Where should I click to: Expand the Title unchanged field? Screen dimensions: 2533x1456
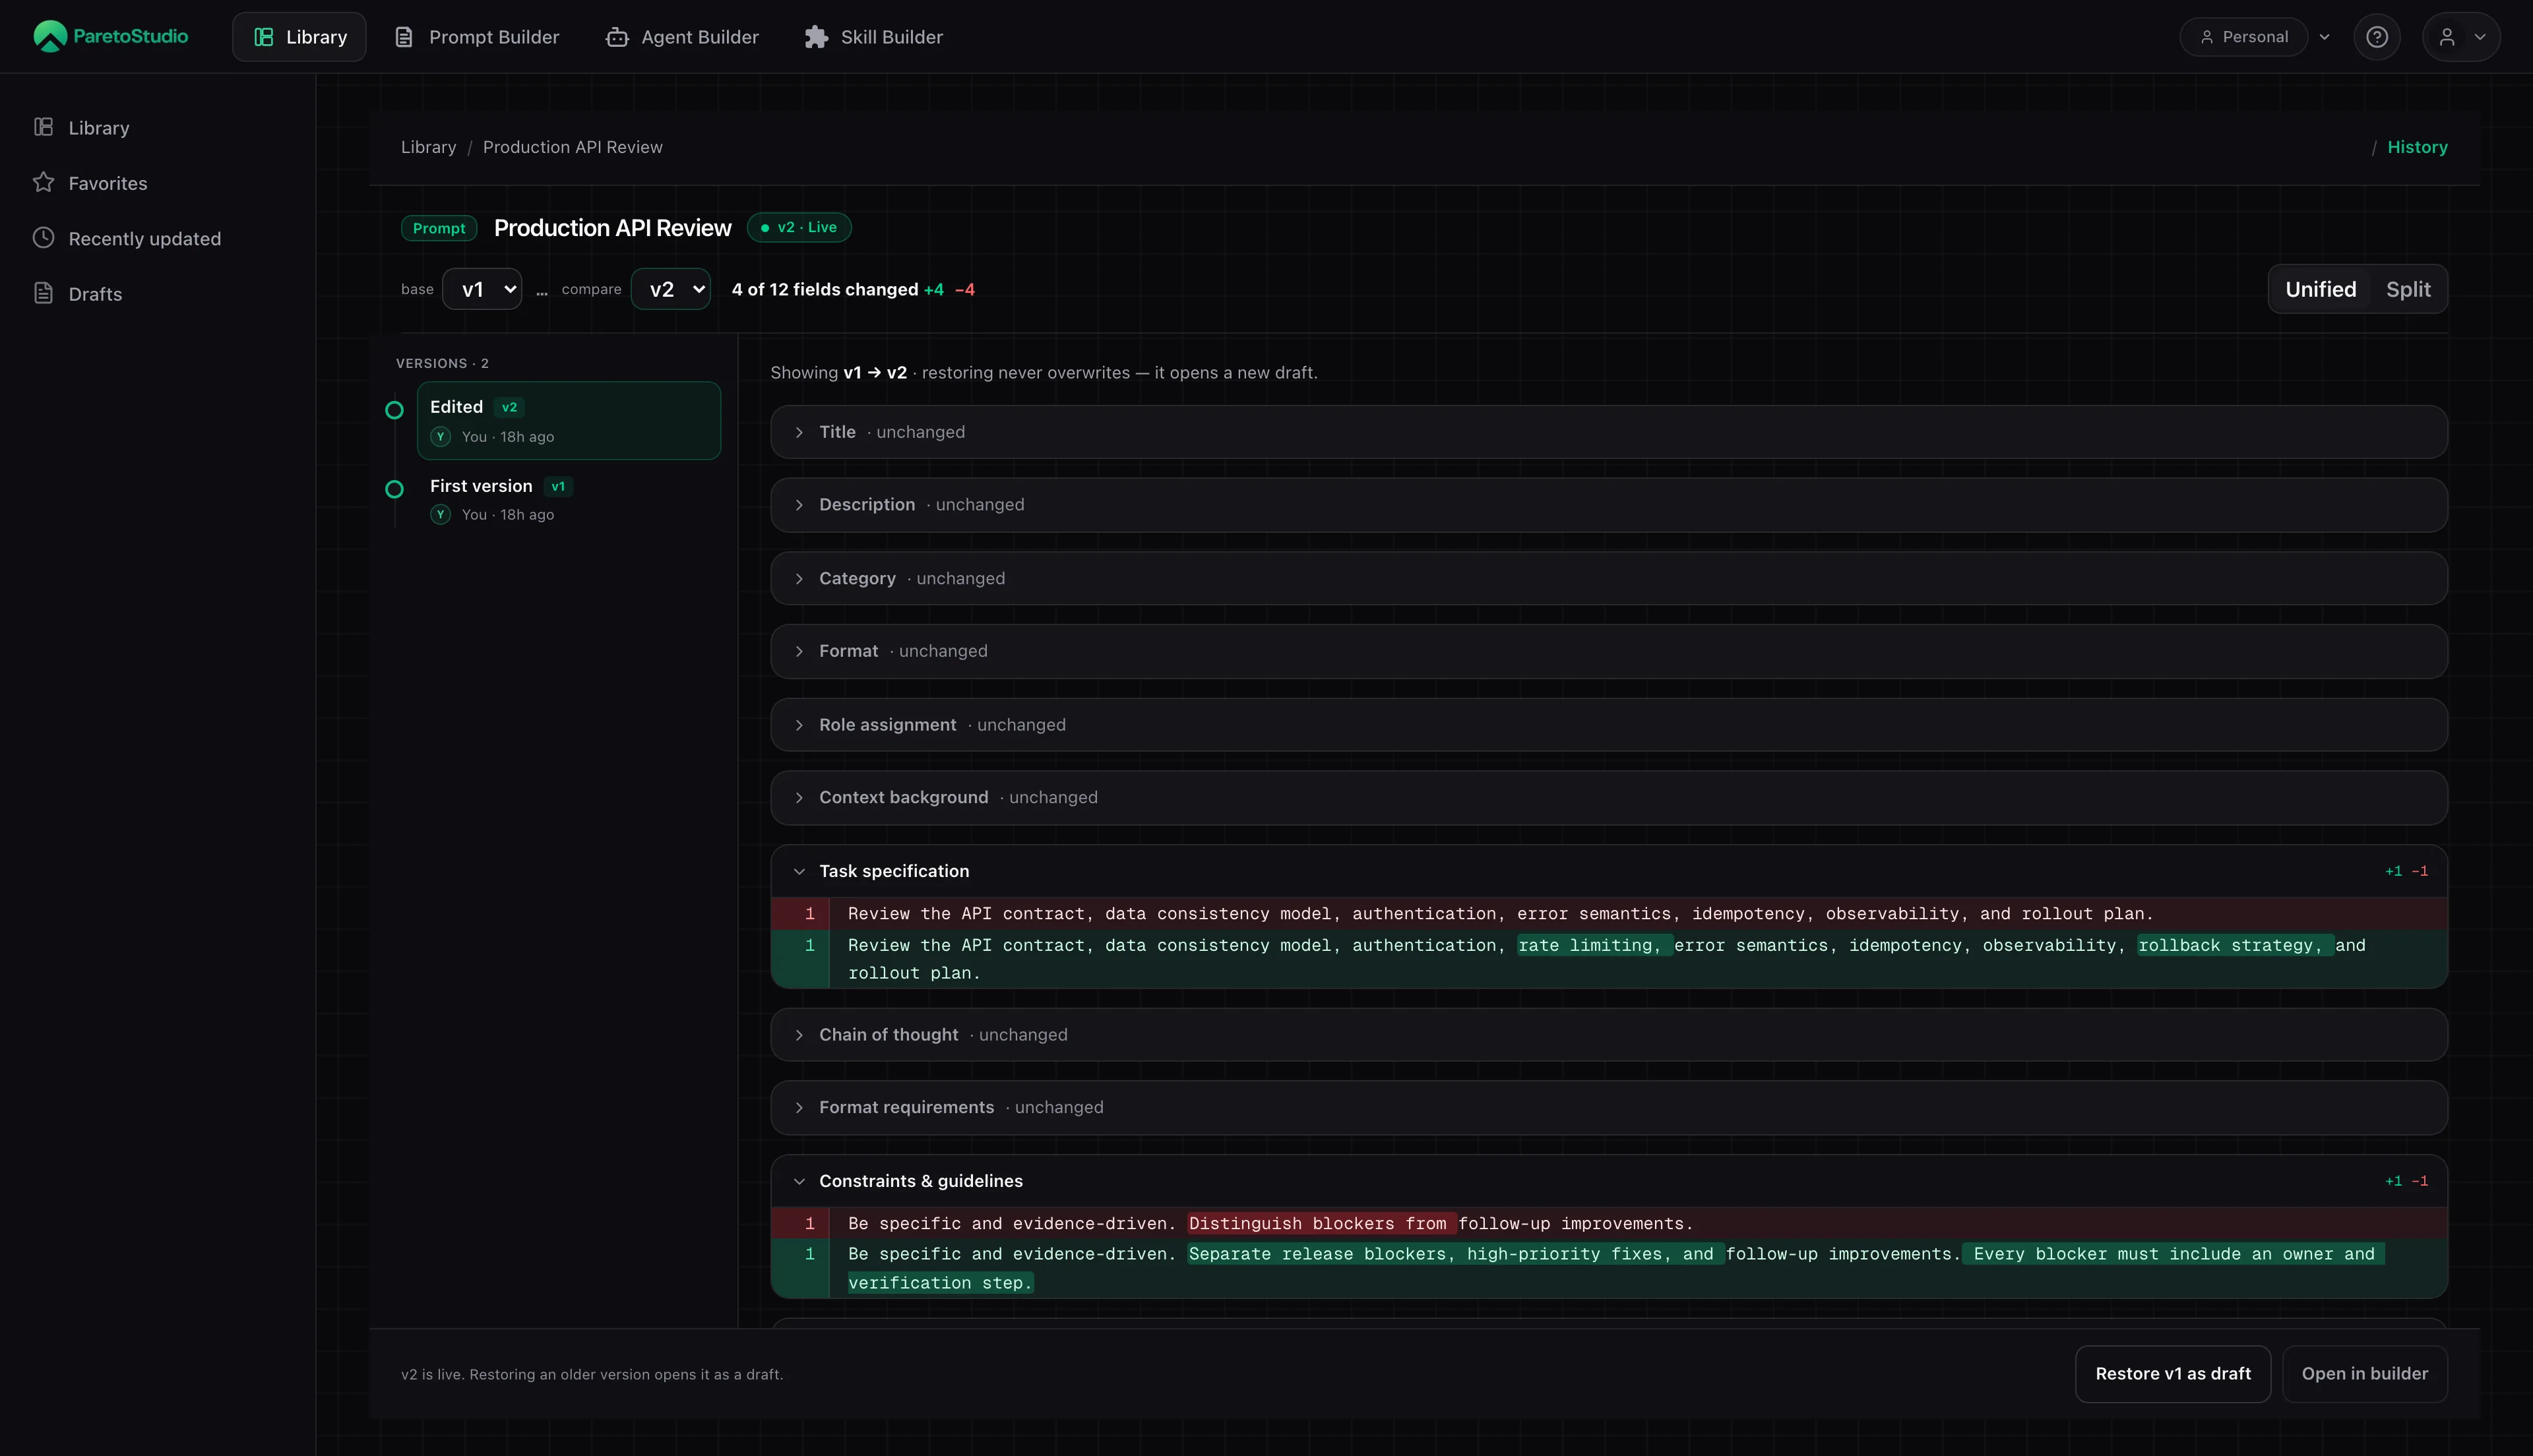point(1608,432)
